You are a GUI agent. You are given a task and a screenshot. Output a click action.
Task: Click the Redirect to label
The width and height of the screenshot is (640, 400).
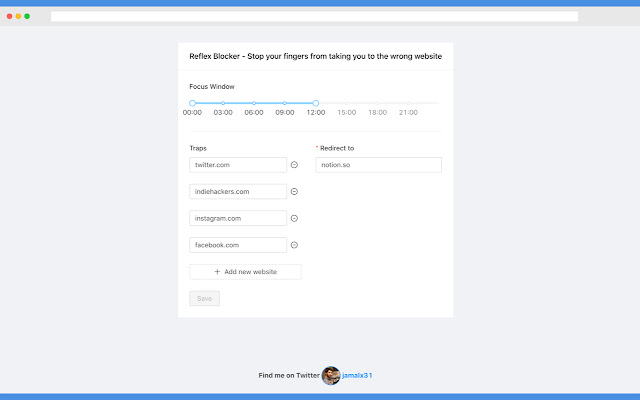coord(337,148)
